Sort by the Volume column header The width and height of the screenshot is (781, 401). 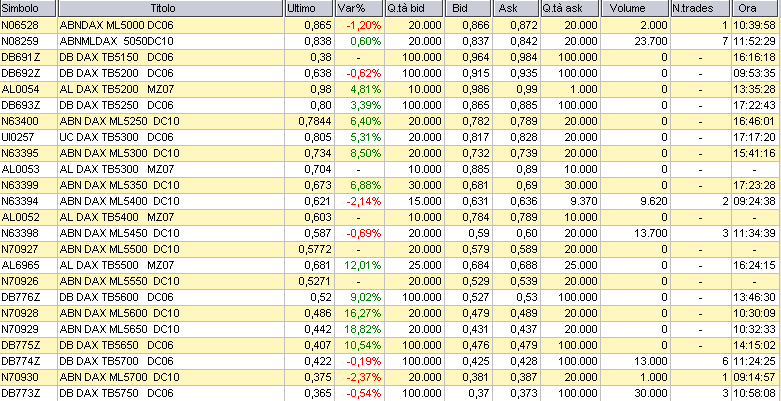(x=635, y=8)
